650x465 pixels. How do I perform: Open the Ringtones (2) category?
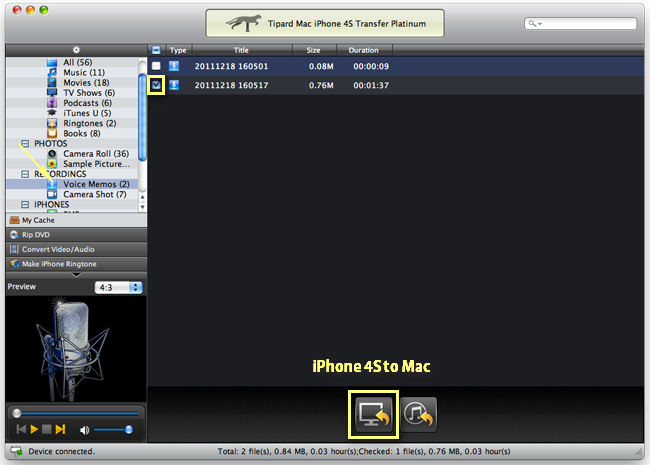coord(90,123)
